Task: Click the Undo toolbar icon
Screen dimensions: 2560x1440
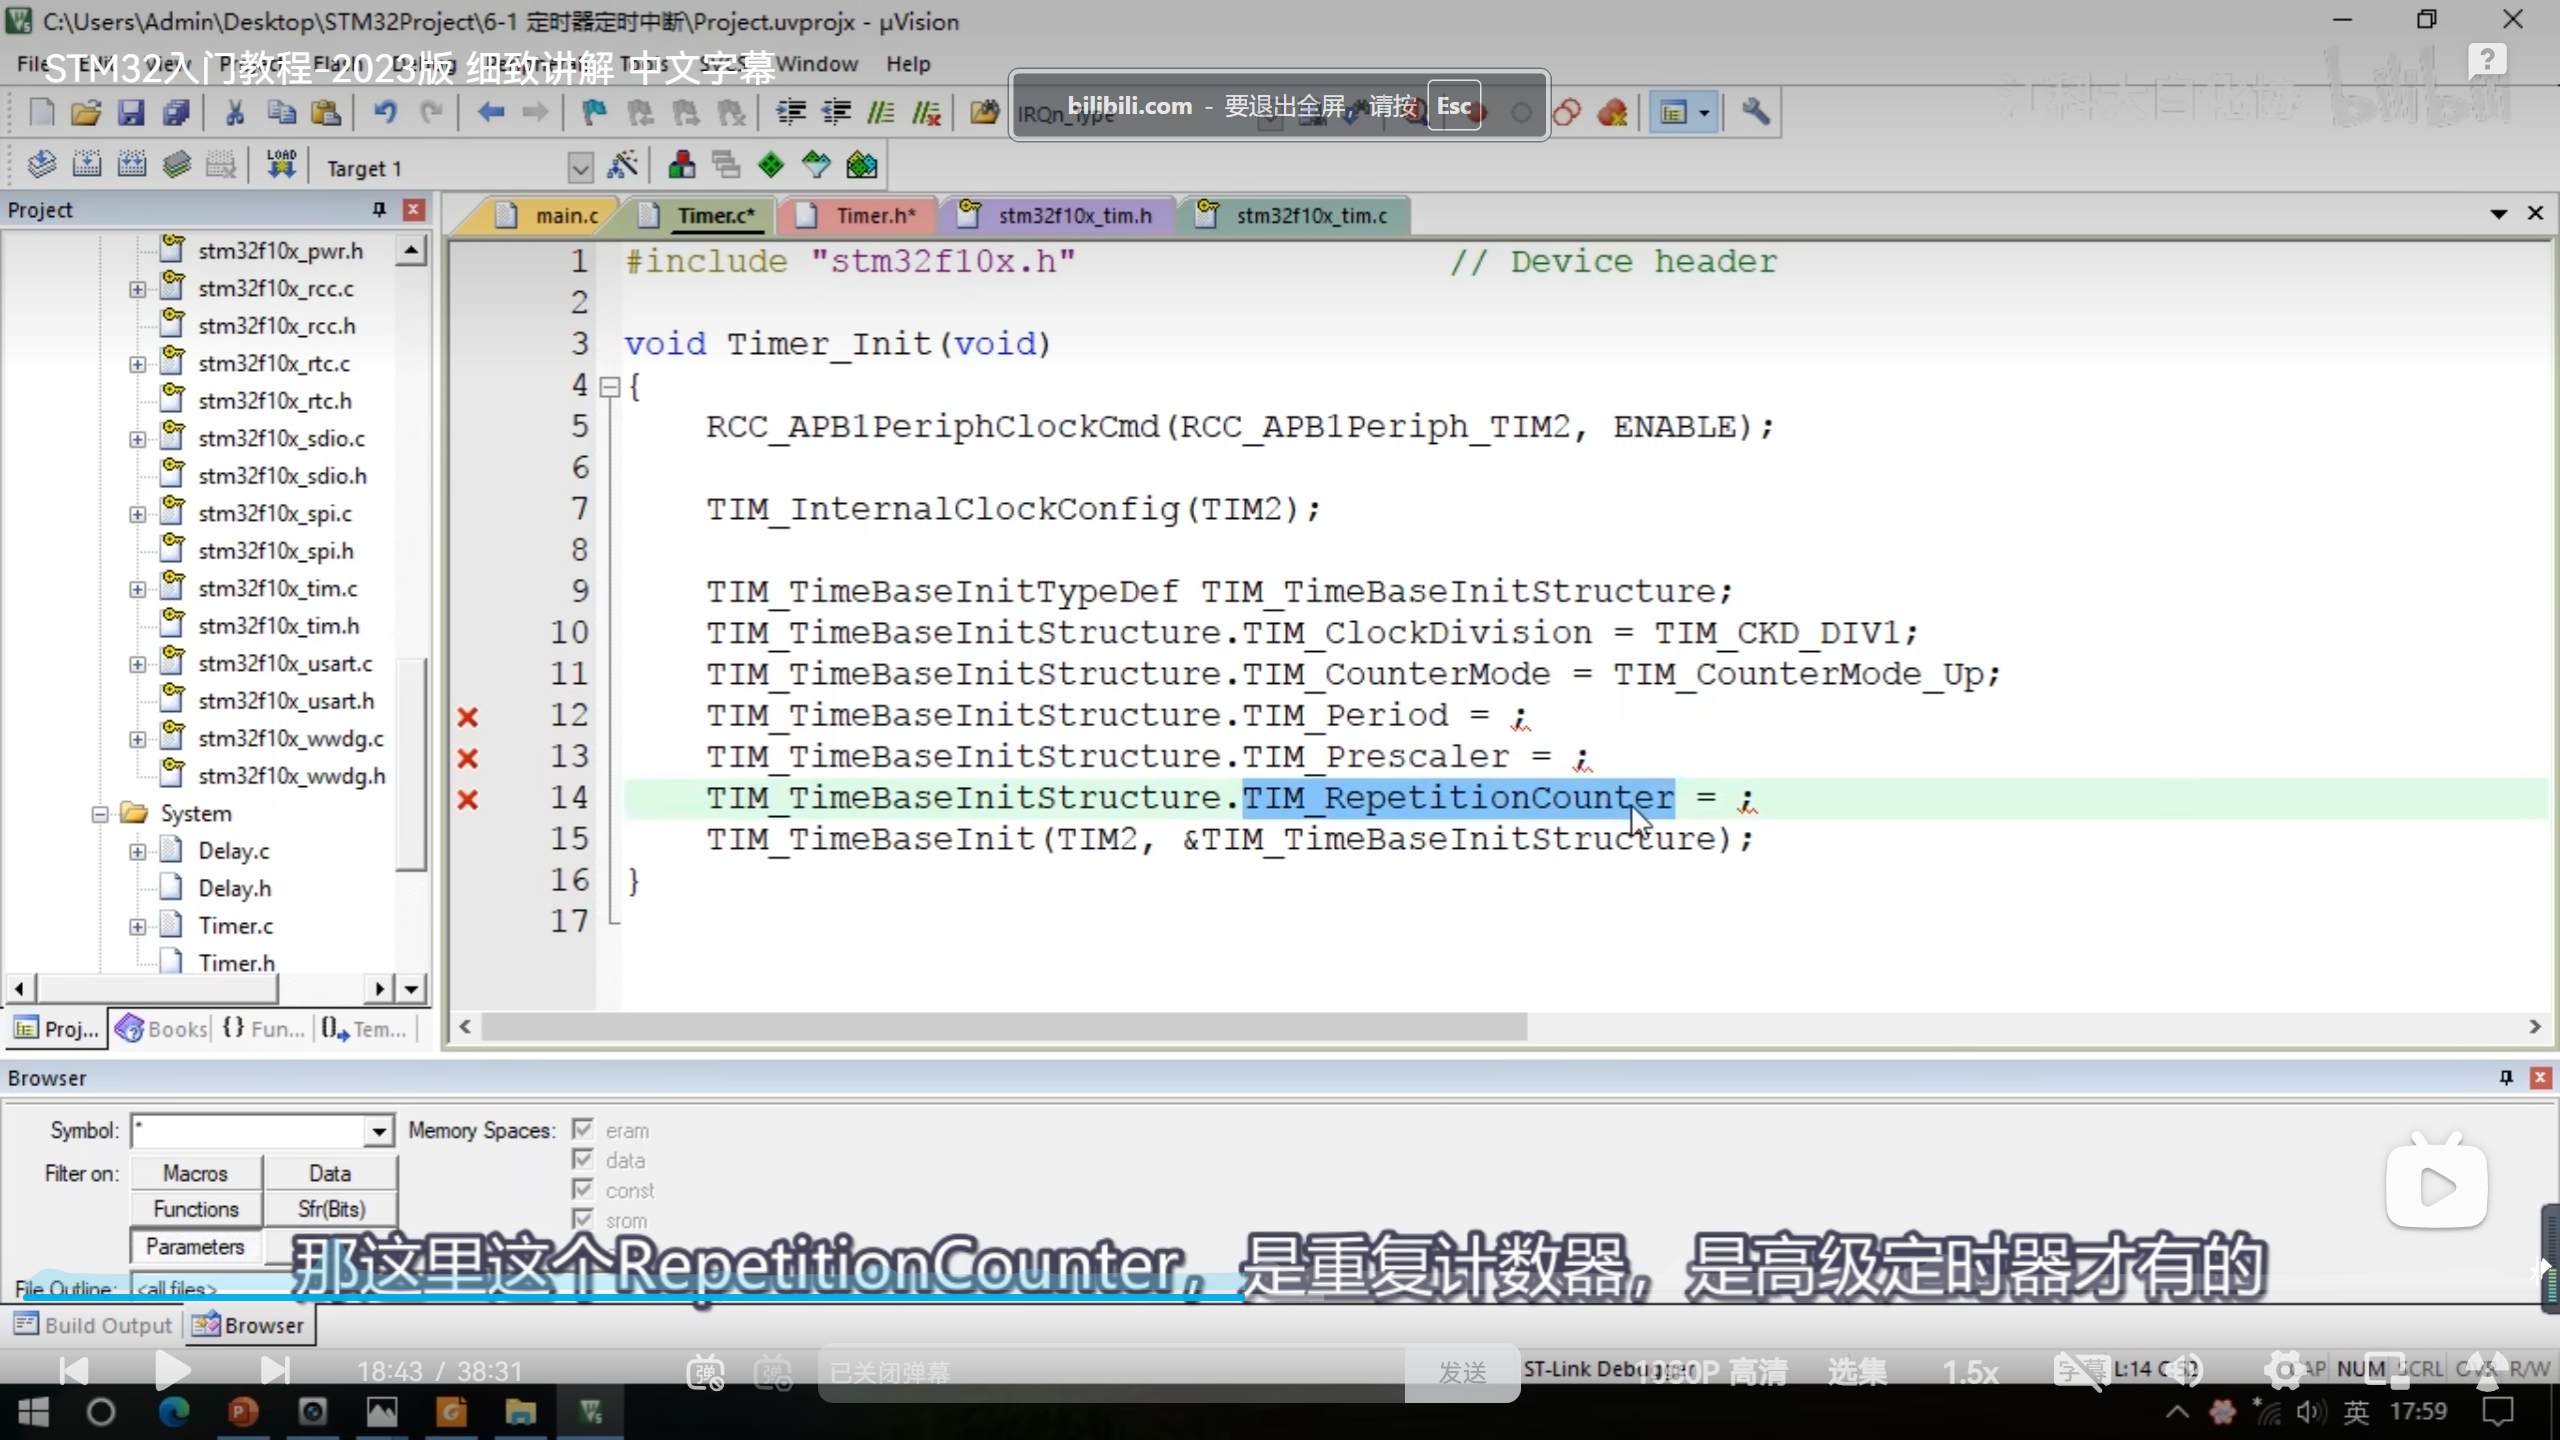Action: [x=385, y=113]
